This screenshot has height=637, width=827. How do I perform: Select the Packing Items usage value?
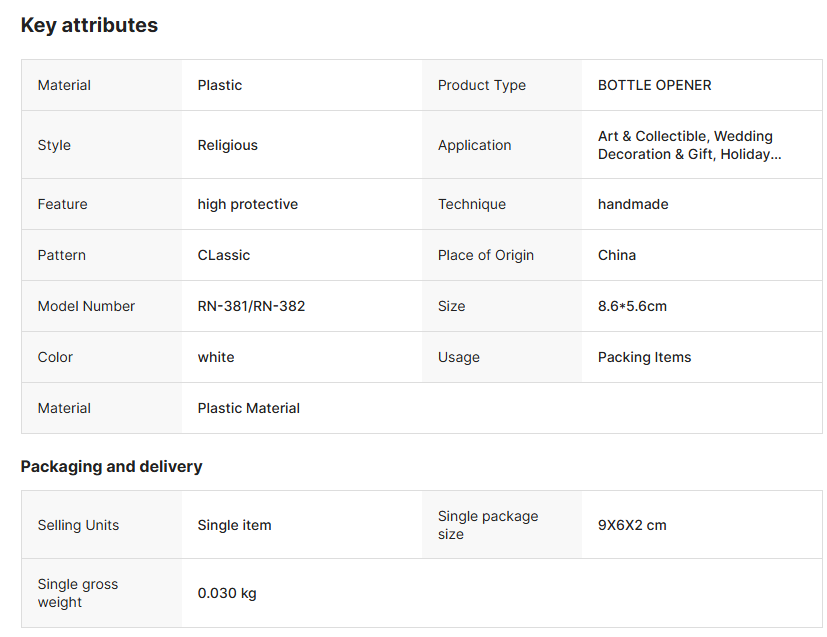pos(644,357)
